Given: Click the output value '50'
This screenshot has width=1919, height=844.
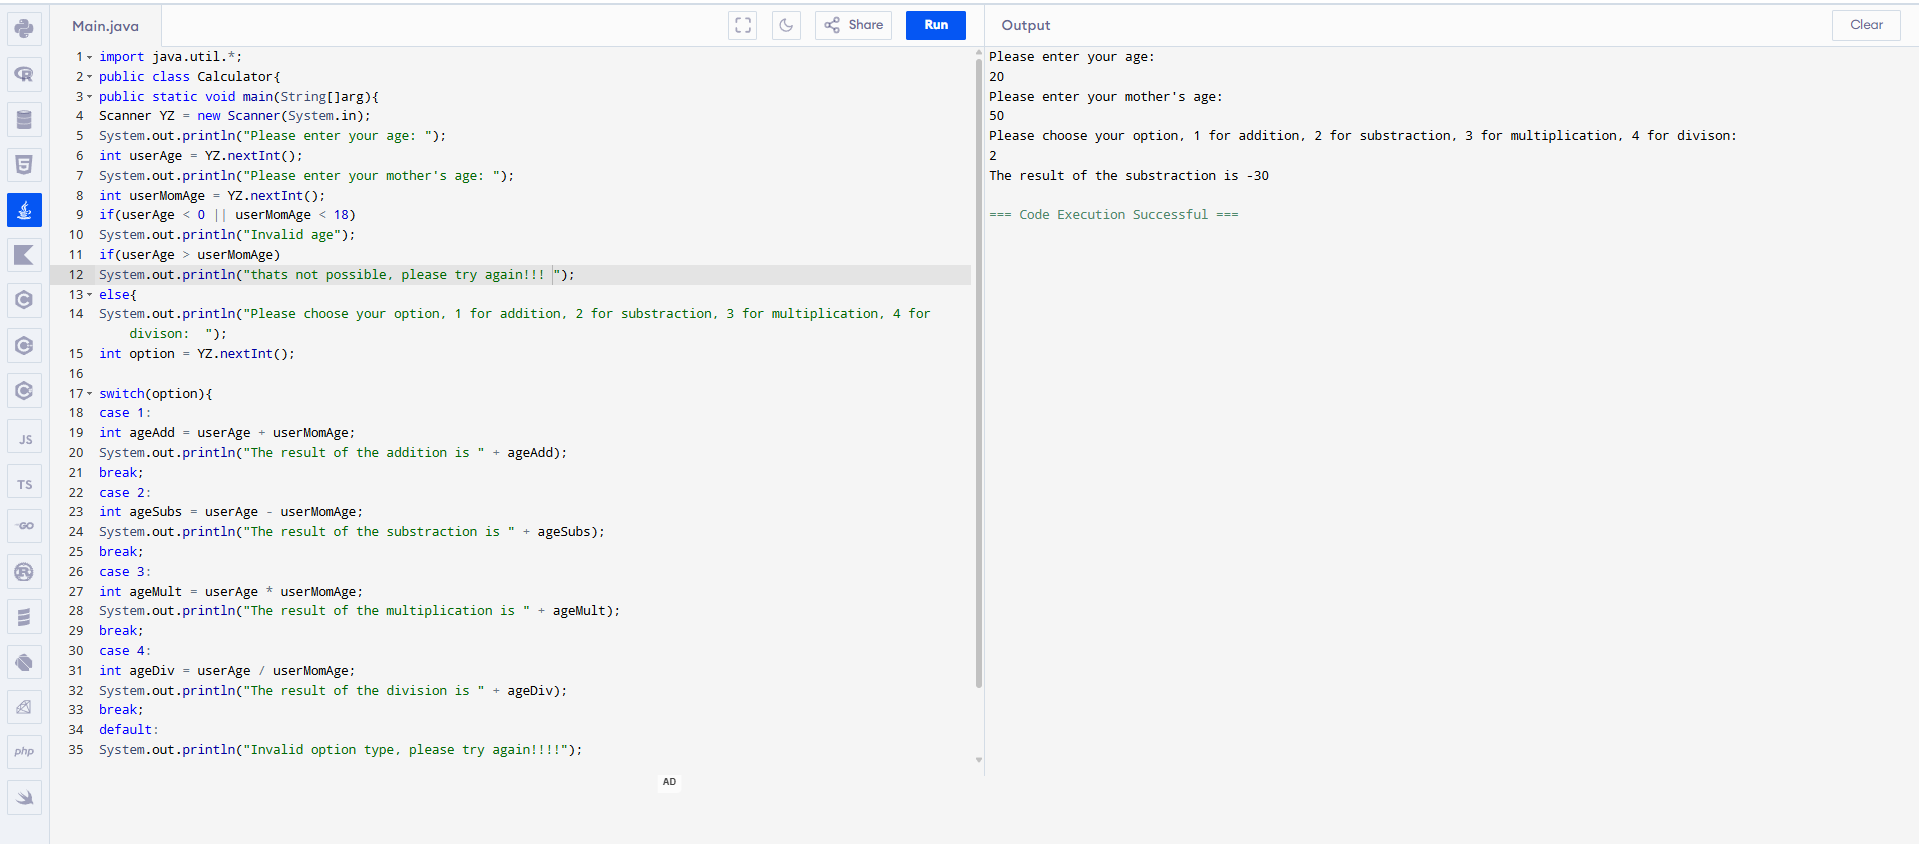Looking at the screenshot, I should click(x=996, y=116).
